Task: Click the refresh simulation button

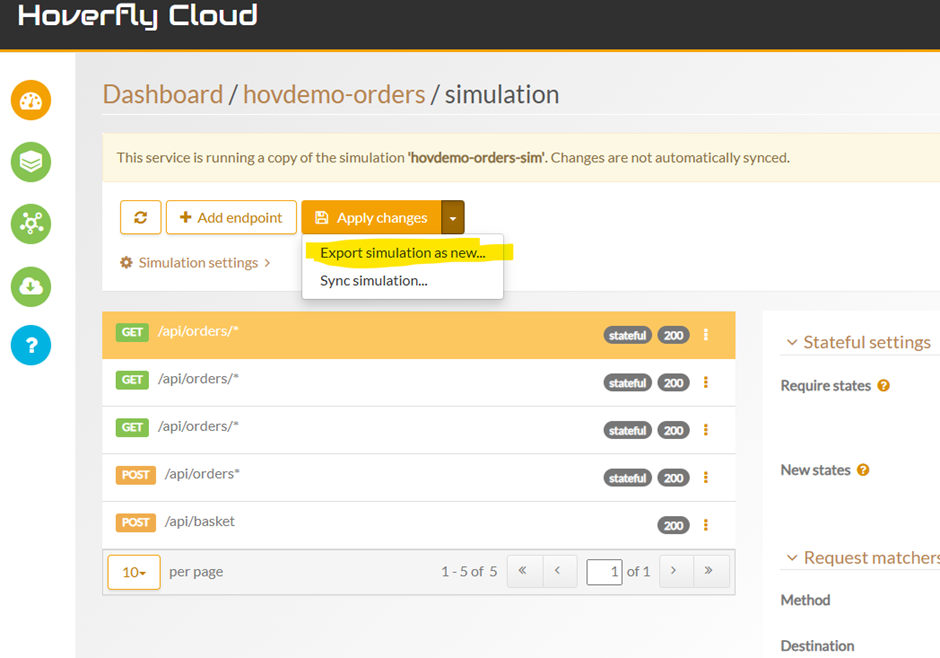Action: tap(140, 218)
